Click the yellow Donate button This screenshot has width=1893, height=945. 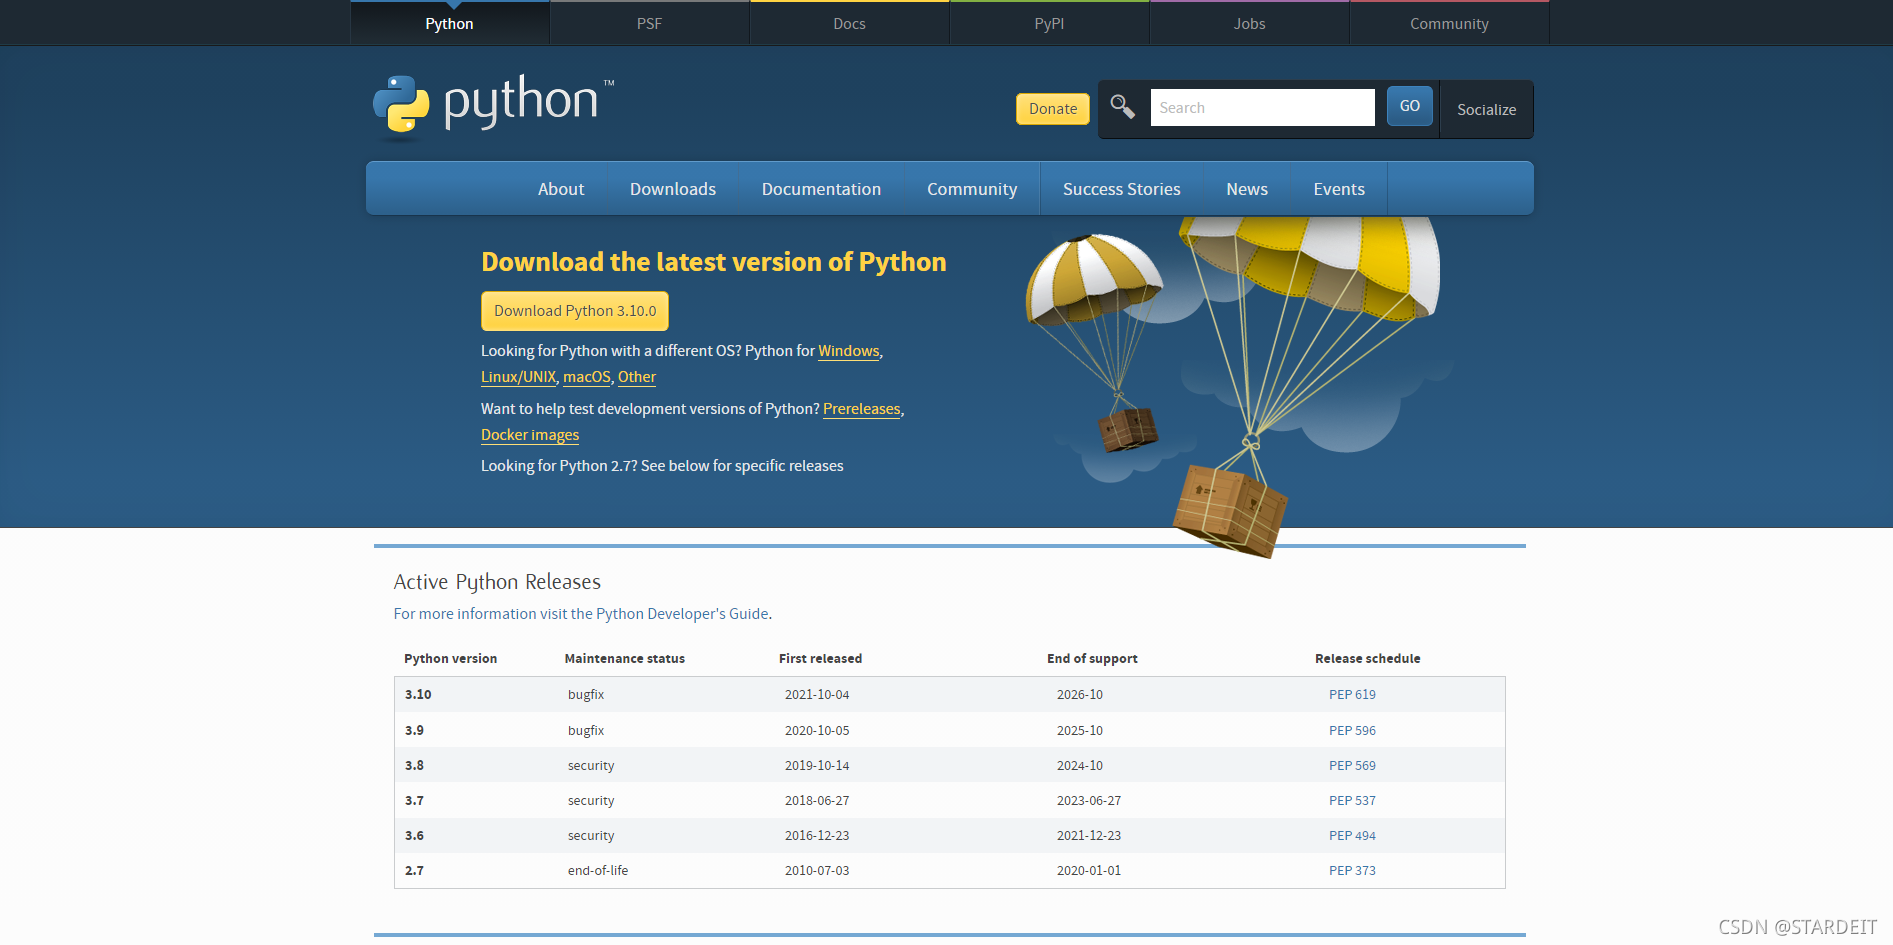(x=1053, y=109)
